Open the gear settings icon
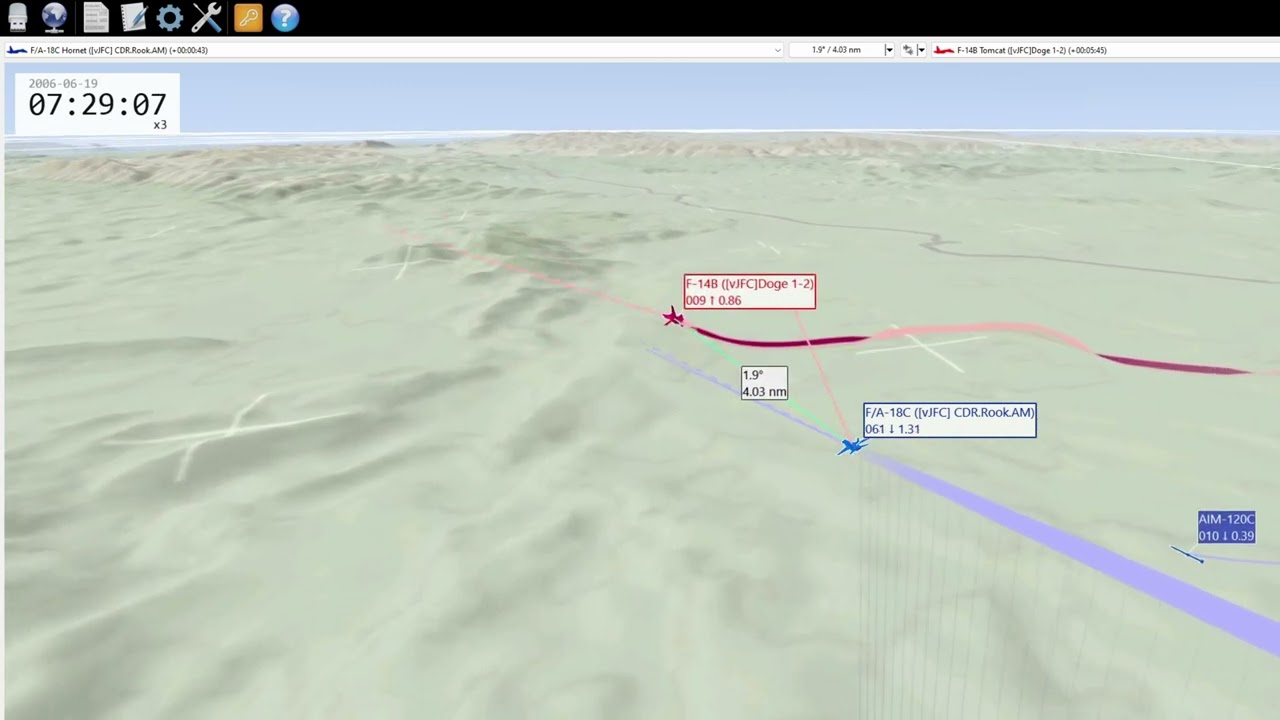This screenshot has height=720, width=1280. [x=170, y=17]
